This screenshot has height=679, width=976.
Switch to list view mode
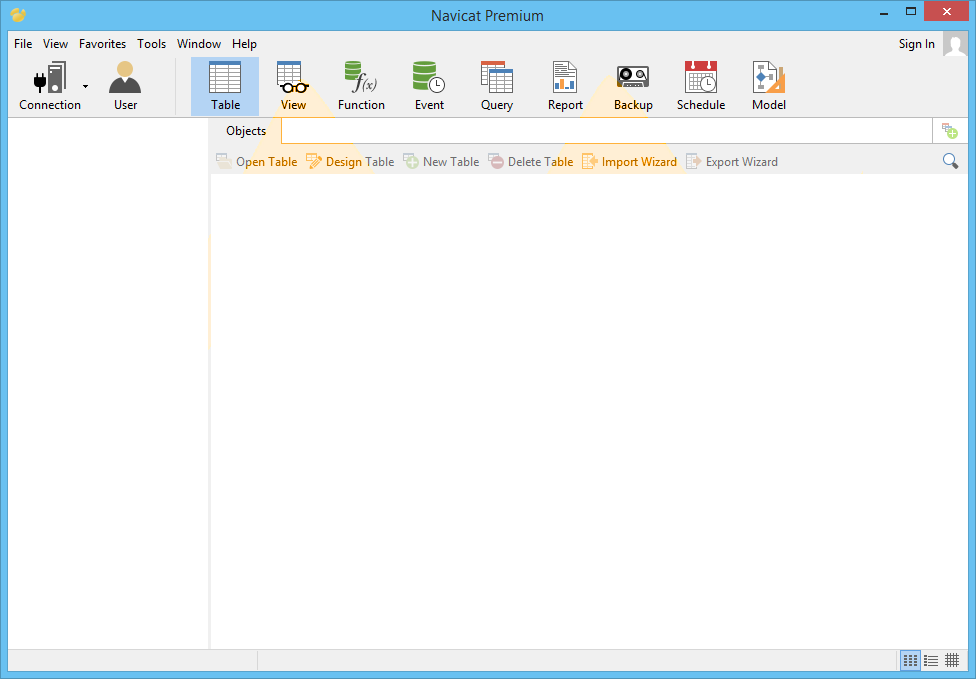[931, 660]
